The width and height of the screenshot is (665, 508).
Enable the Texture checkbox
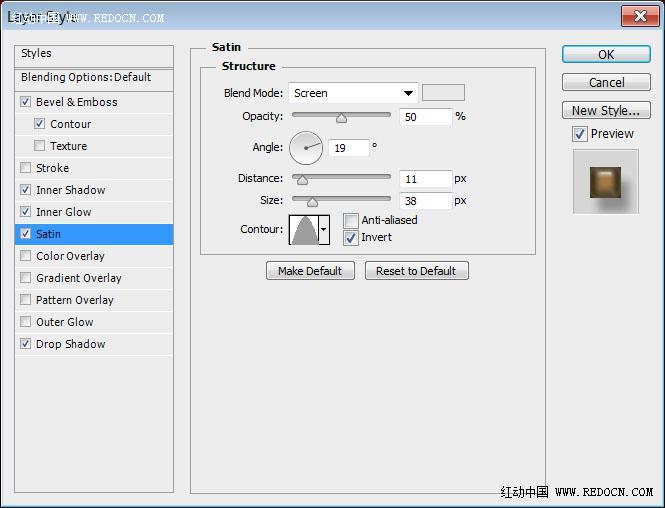39,146
